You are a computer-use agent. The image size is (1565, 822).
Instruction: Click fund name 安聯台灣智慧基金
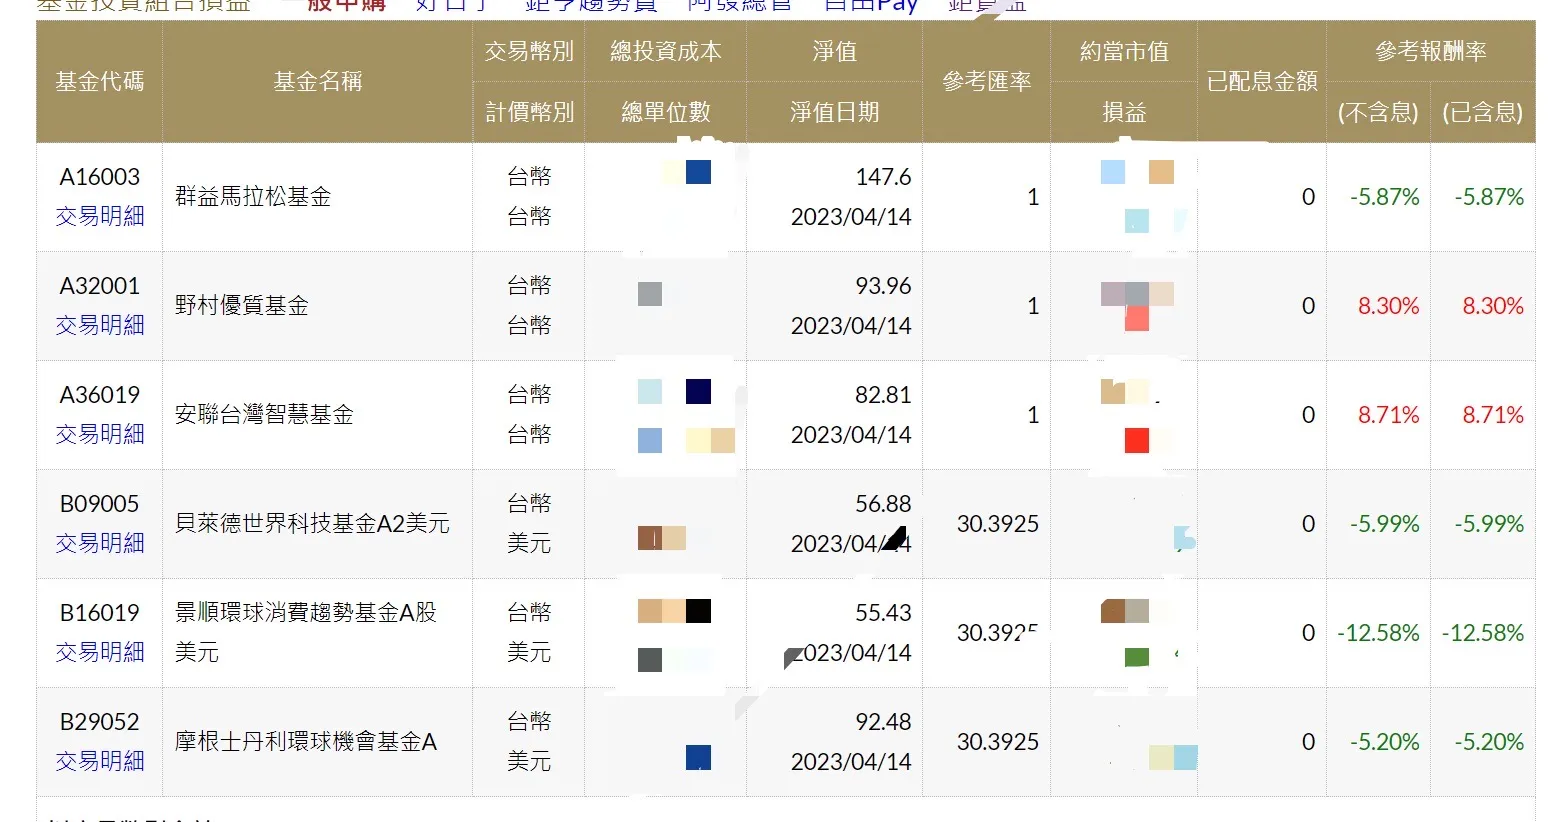[x=264, y=414]
